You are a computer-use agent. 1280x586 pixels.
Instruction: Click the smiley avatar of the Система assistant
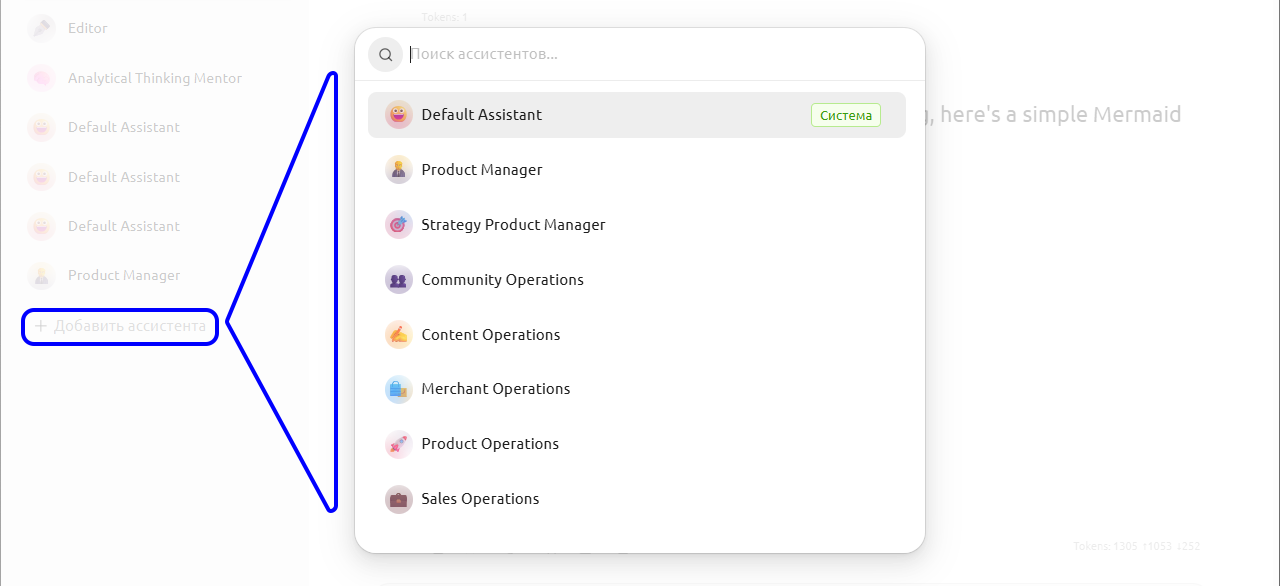click(x=398, y=115)
